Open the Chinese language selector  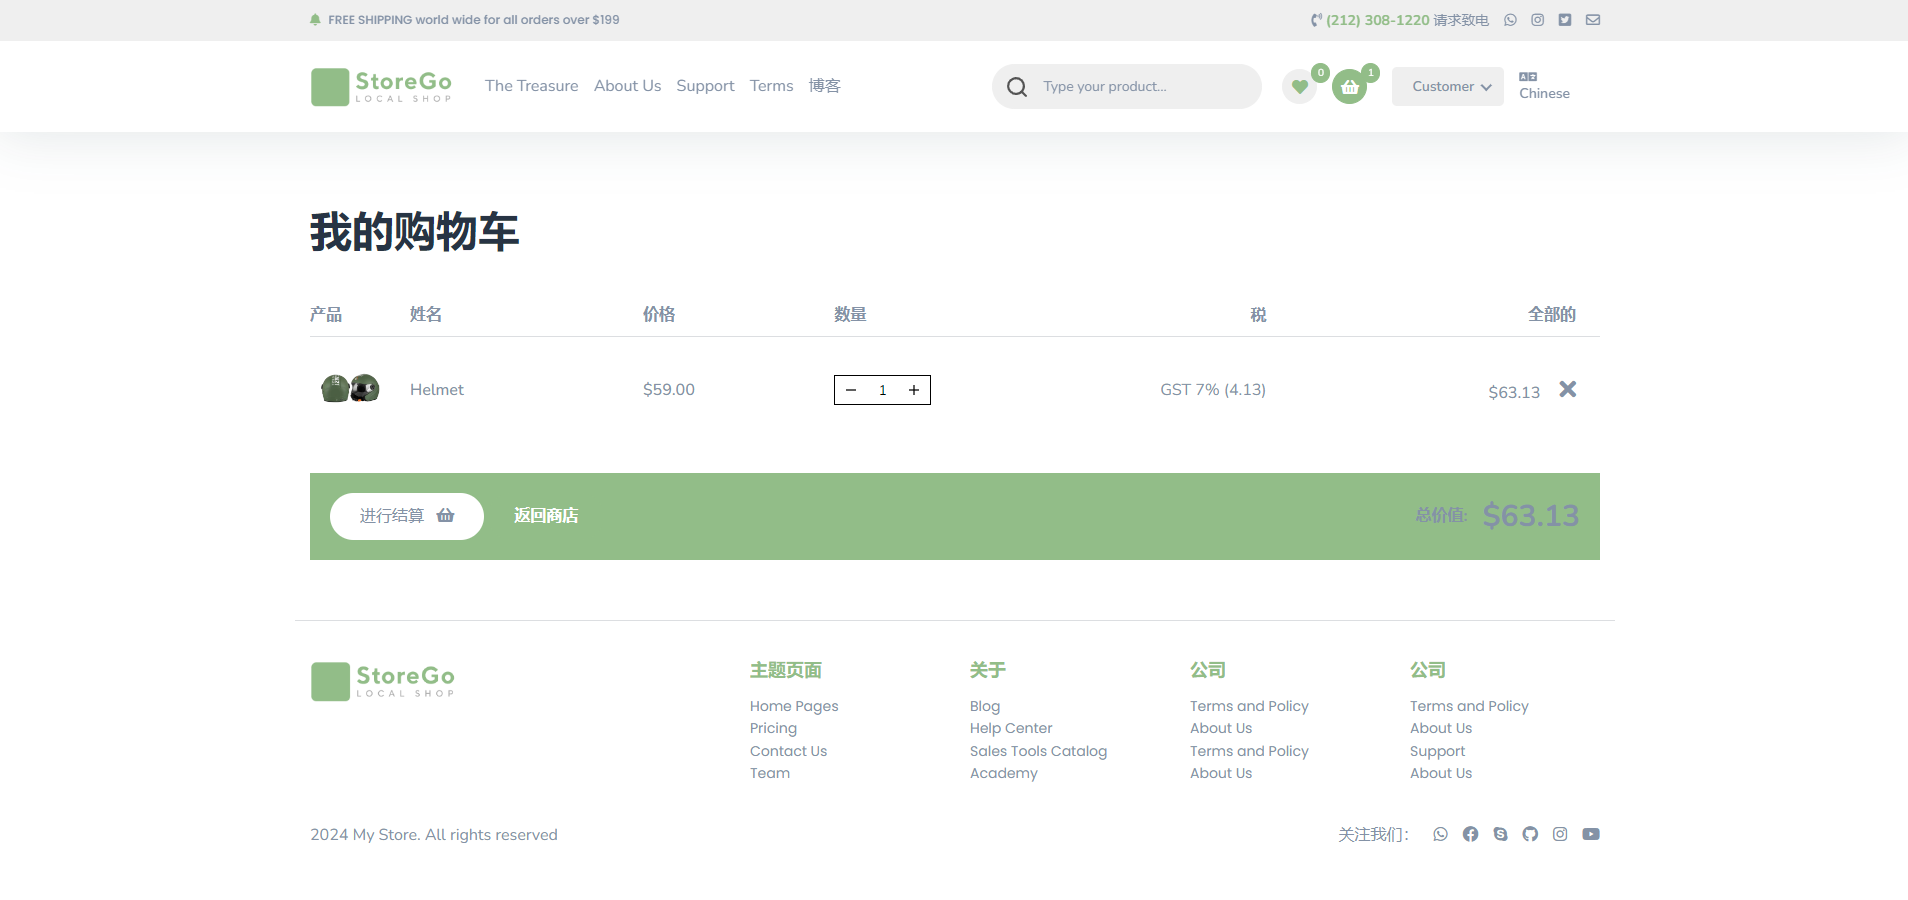pyautogui.click(x=1543, y=86)
